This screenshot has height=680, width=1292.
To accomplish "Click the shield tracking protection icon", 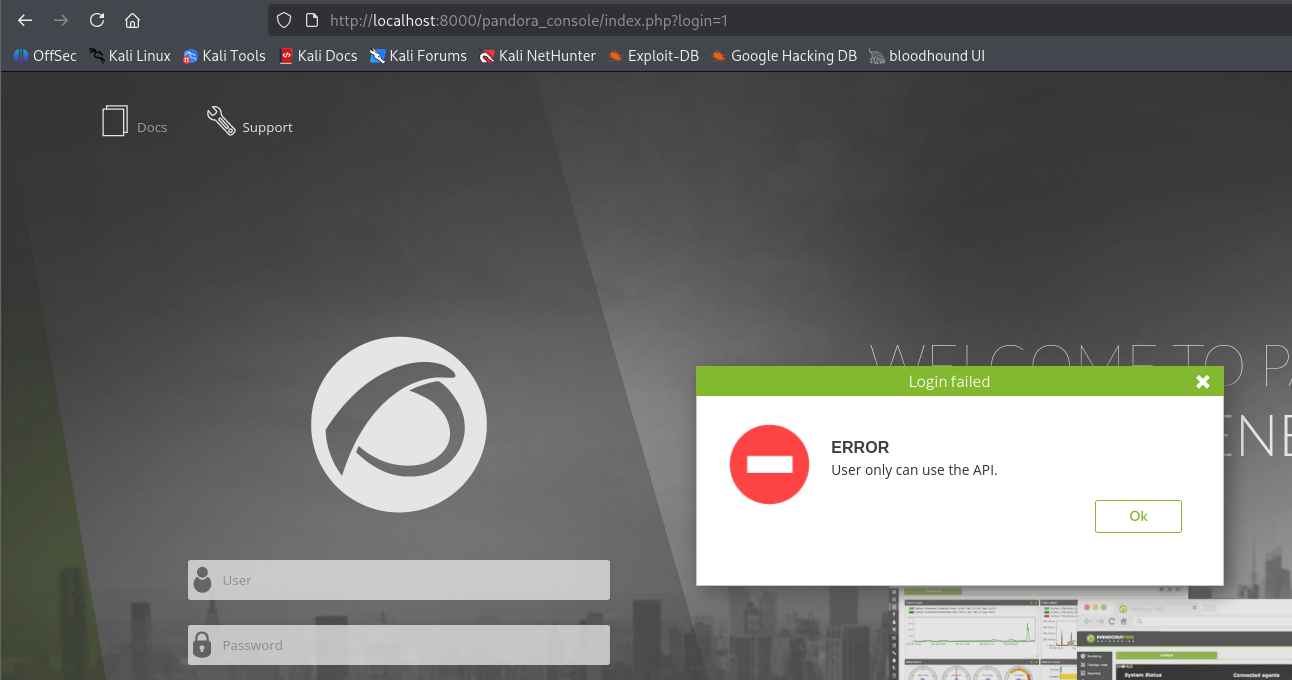I will point(284,20).
